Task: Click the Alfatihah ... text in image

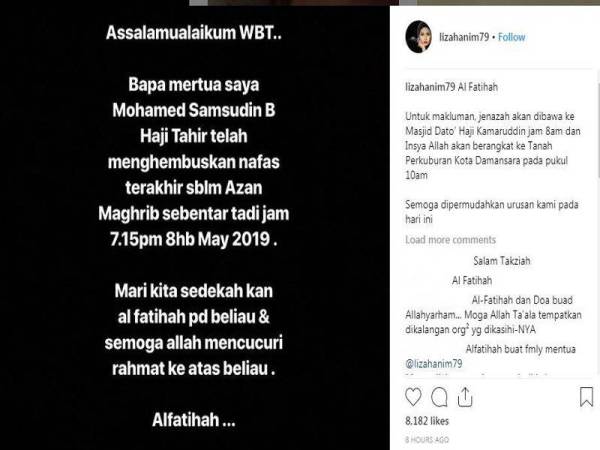Action: 194,420
